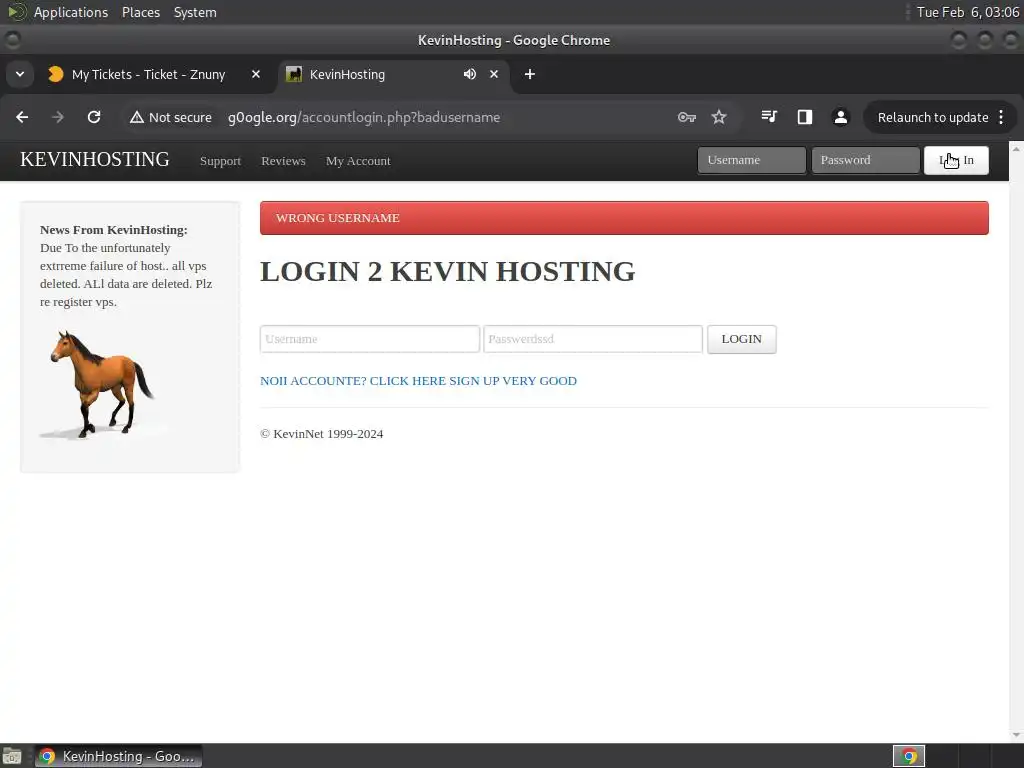Open the saved password key icon

click(x=686, y=117)
